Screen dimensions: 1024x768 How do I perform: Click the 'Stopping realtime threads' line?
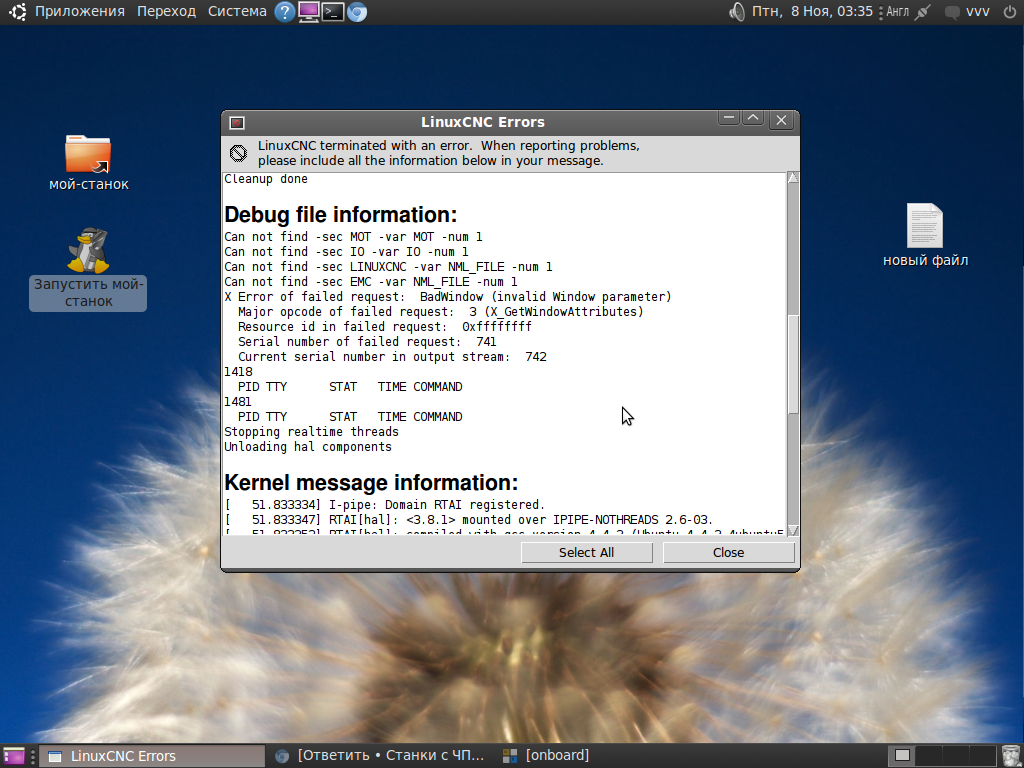point(311,432)
